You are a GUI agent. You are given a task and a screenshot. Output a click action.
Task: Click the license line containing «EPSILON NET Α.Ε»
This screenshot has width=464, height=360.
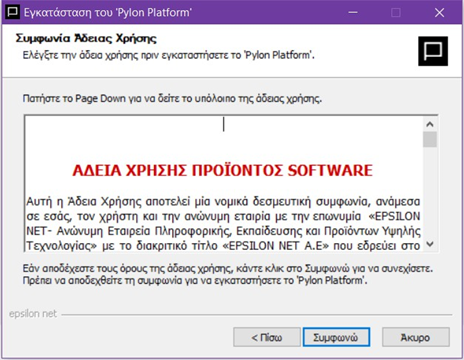[223, 246]
